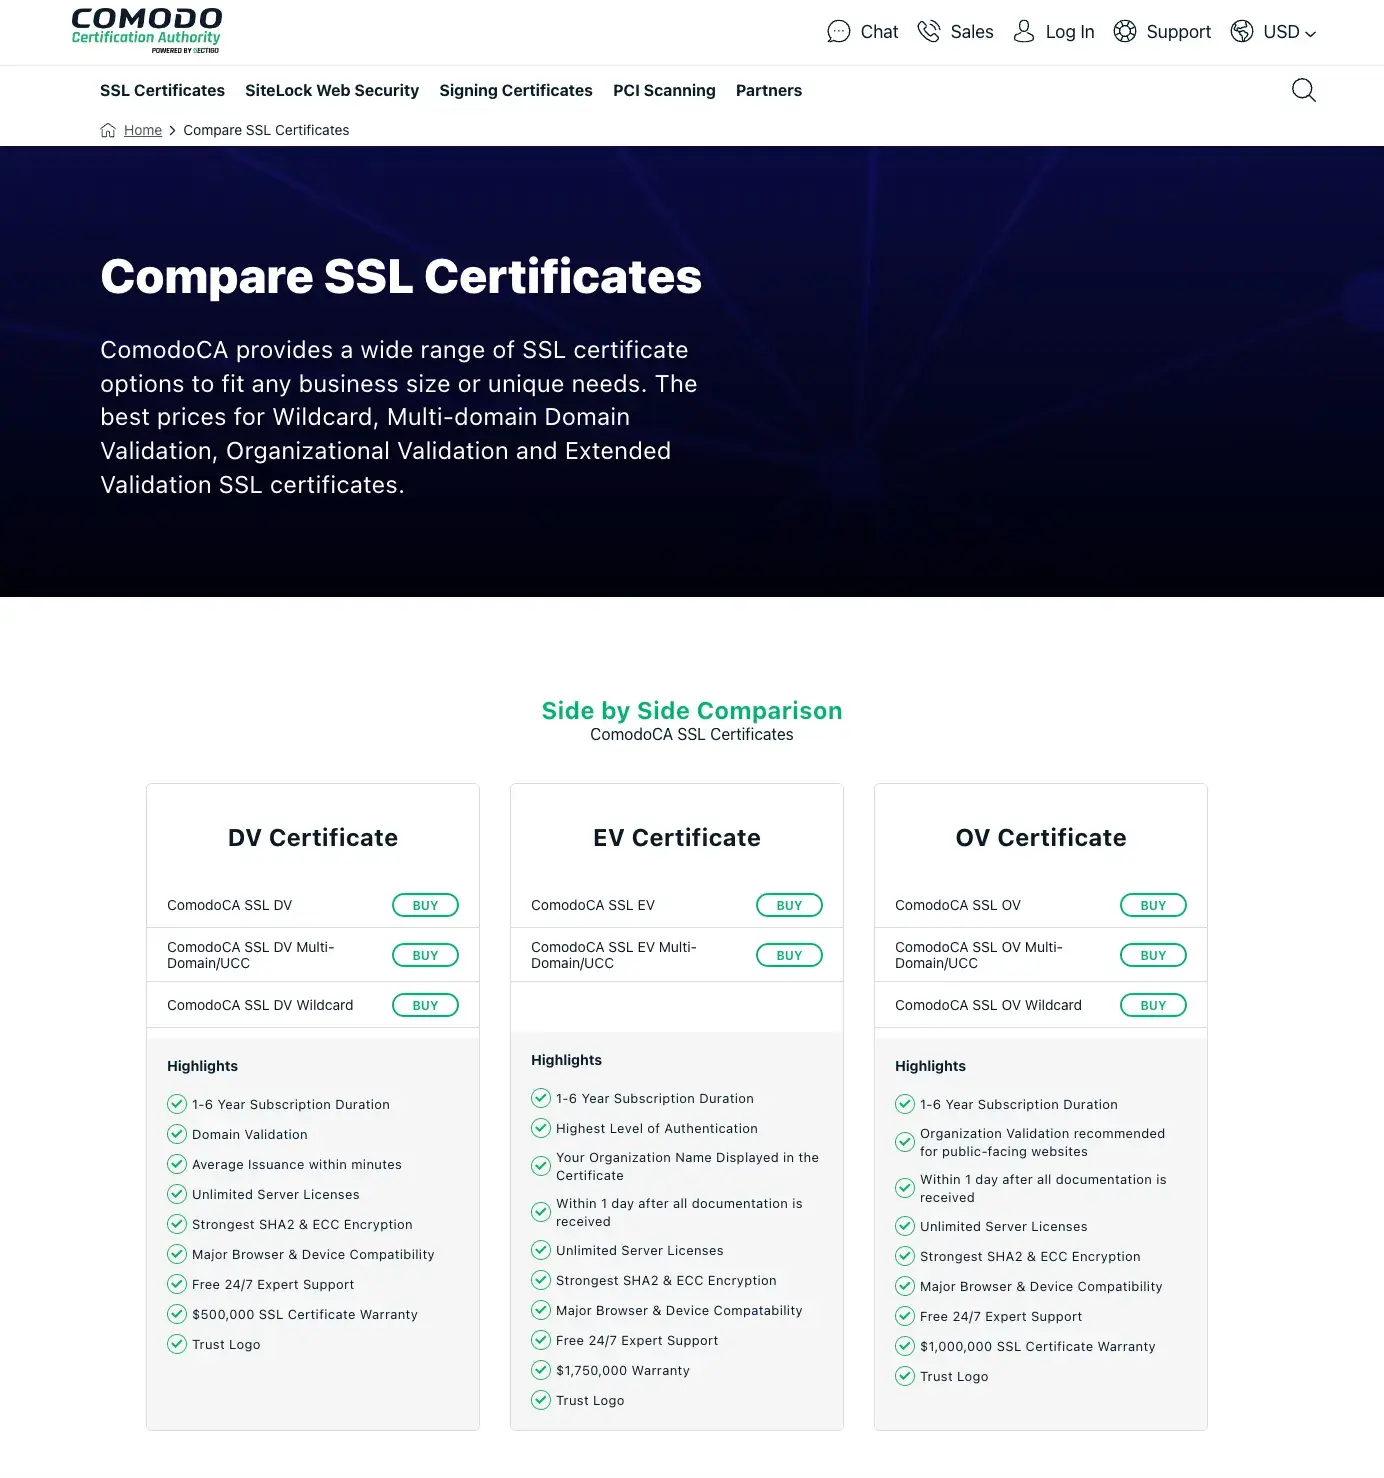Click check icon beside 'Major Browser & Device Compatability'

click(x=541, y=1310)
